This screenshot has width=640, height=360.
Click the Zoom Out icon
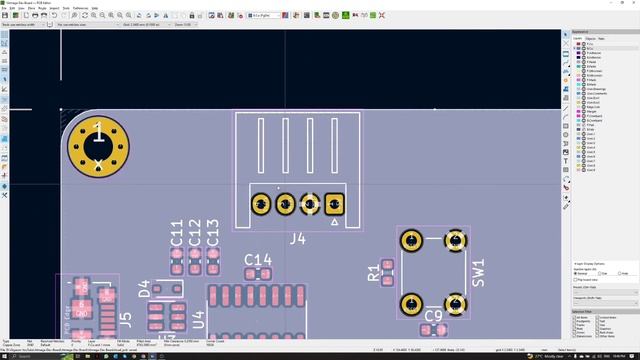(102, 15)
